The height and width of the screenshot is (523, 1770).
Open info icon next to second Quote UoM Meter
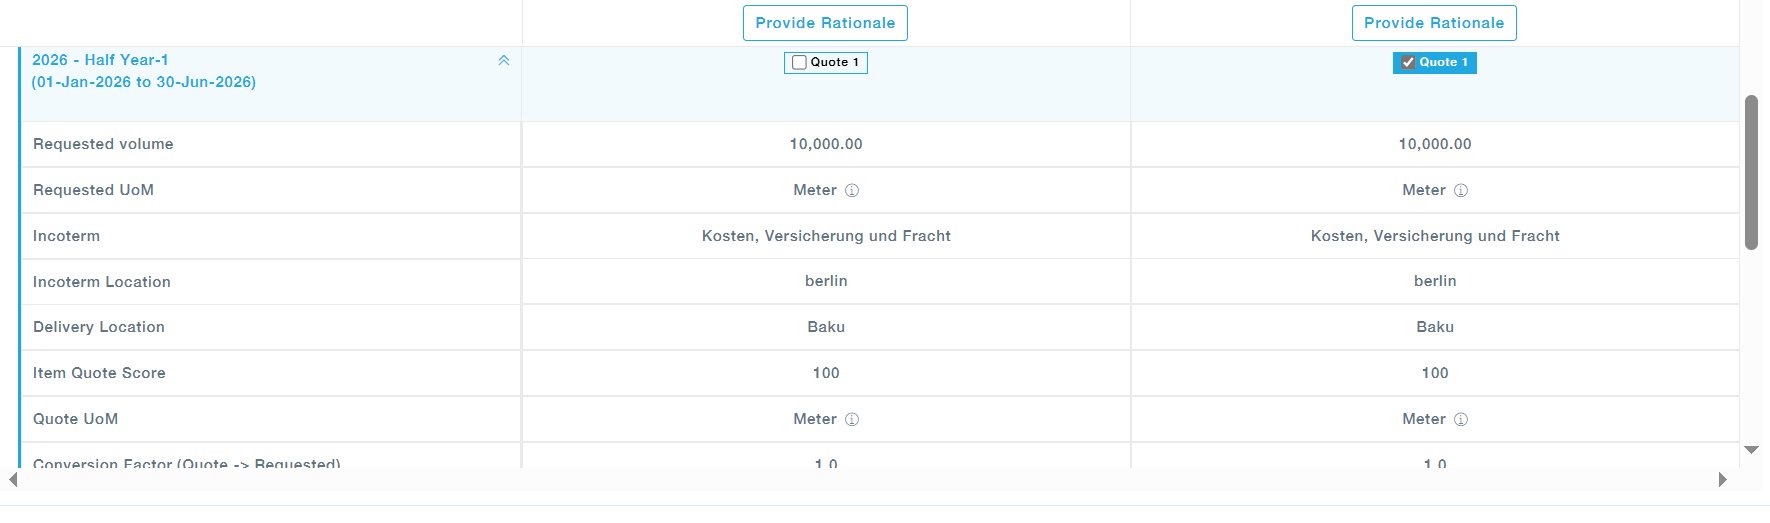(x=1461, y=419)
